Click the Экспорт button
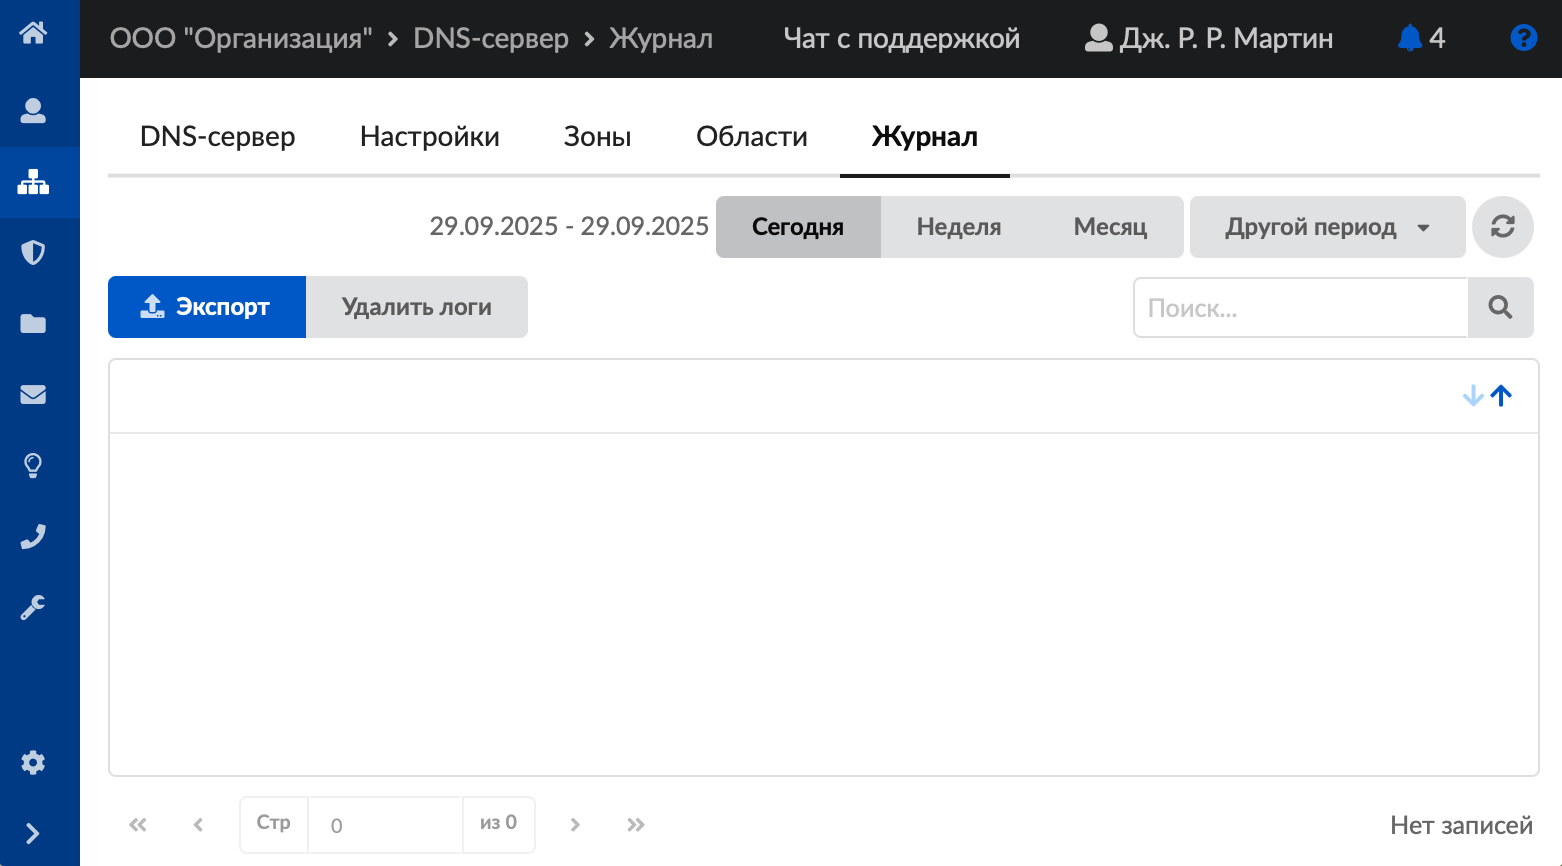The image size is (1562, 866). [x=207, y=307]
